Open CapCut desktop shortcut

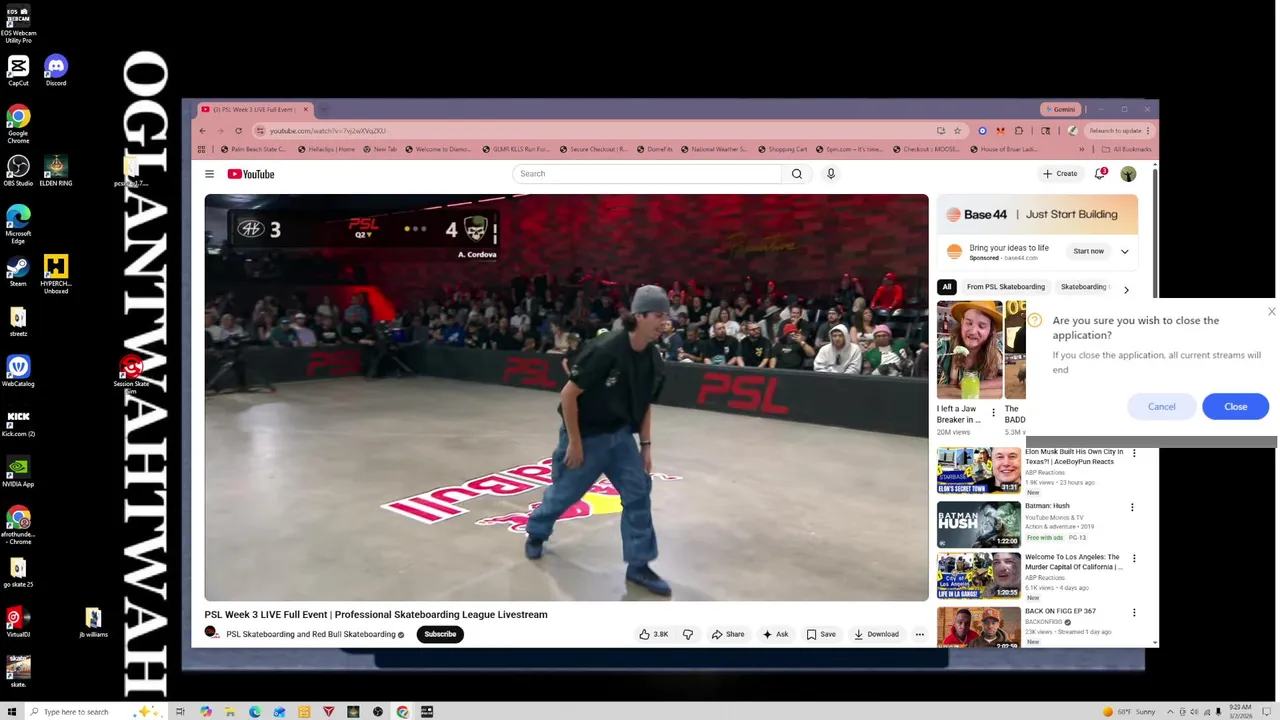[18, 71]
